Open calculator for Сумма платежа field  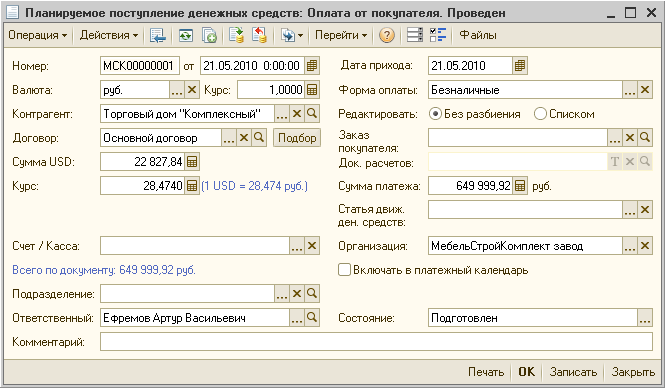pos(520,186)
